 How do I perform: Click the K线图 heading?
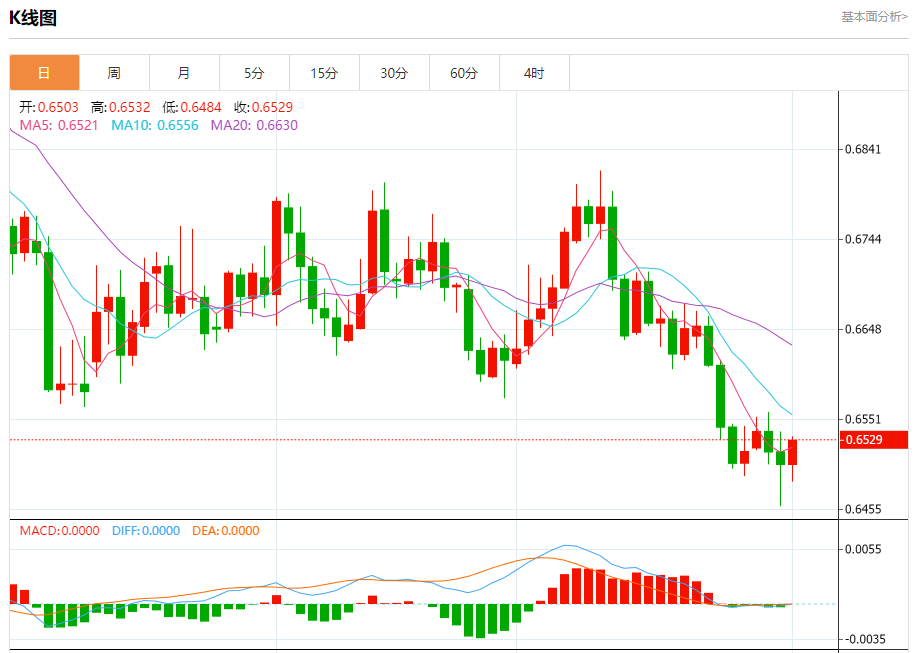tap(33, 18)
